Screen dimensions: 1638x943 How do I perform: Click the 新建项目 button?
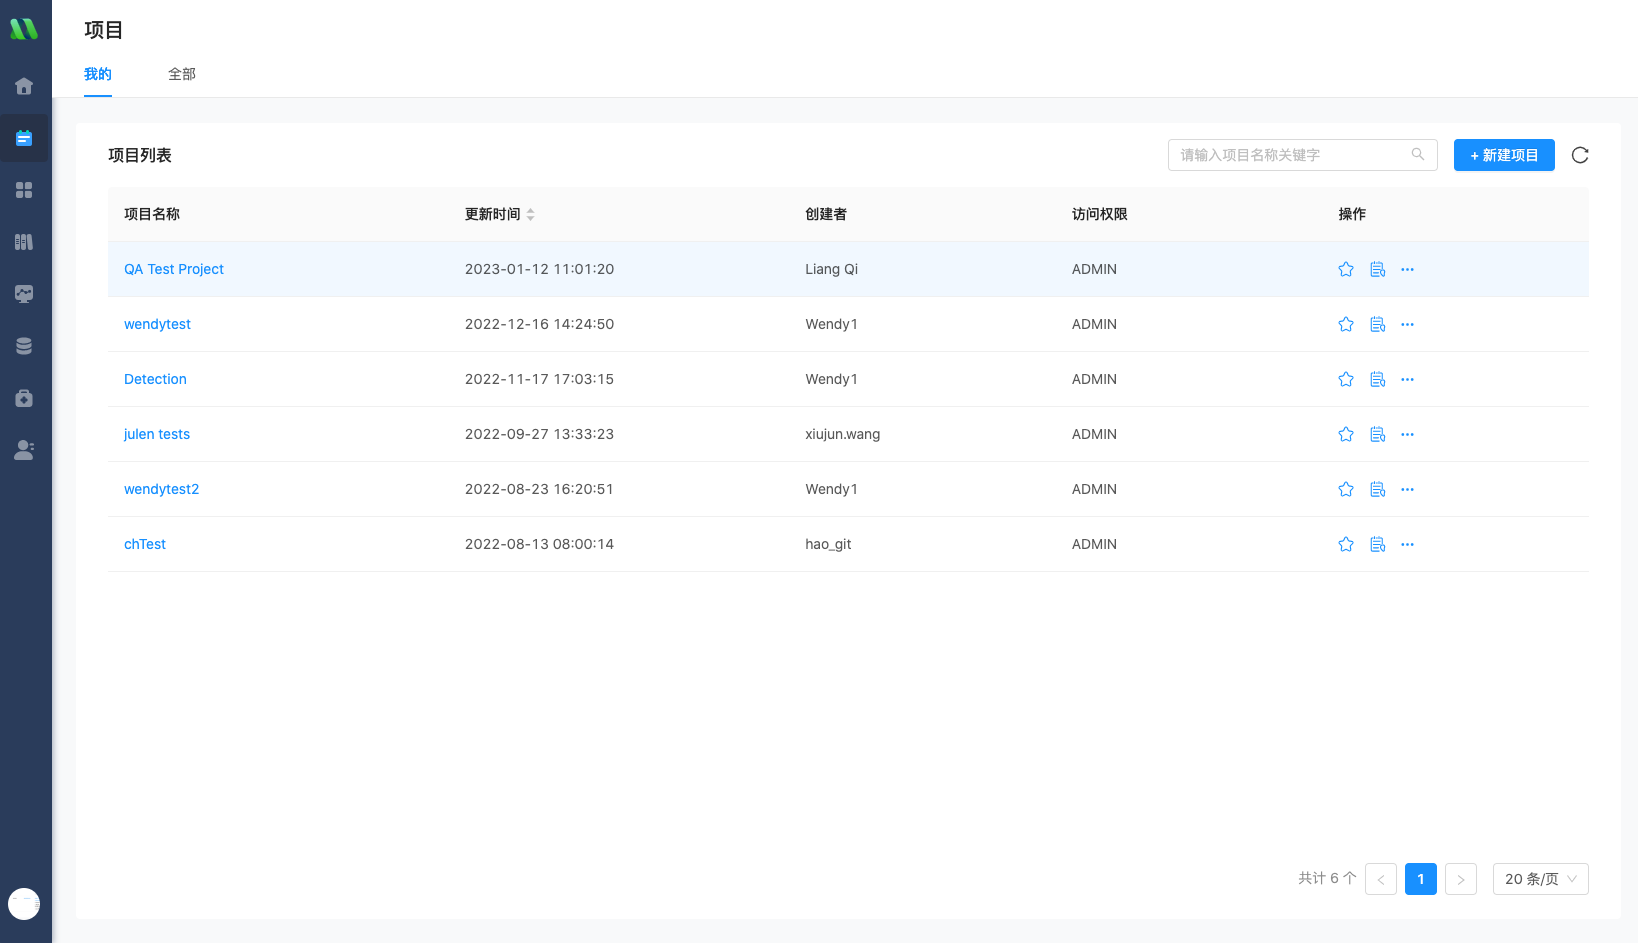point(1504,155)
